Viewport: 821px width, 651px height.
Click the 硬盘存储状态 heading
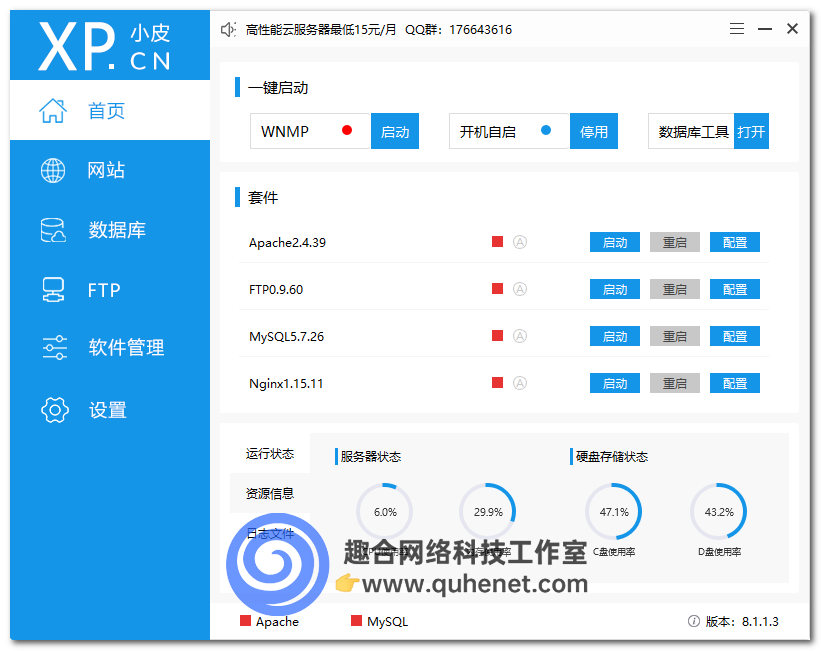[x=612, y=457]
